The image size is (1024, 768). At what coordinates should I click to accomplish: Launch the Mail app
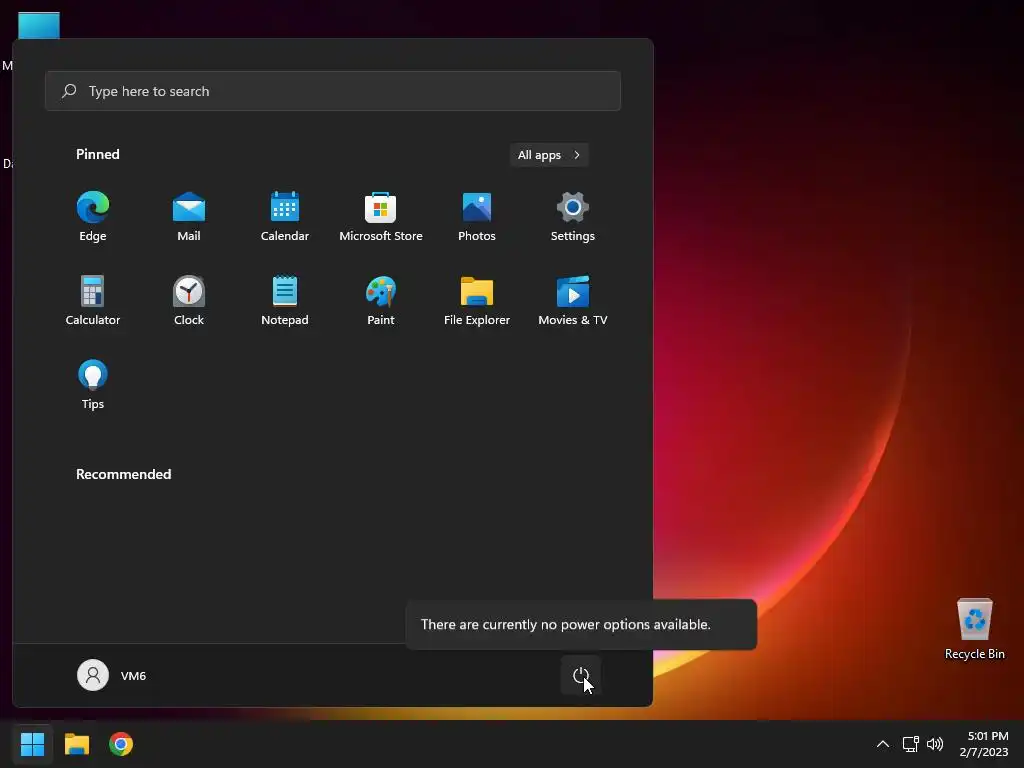[x=189, y=217]
